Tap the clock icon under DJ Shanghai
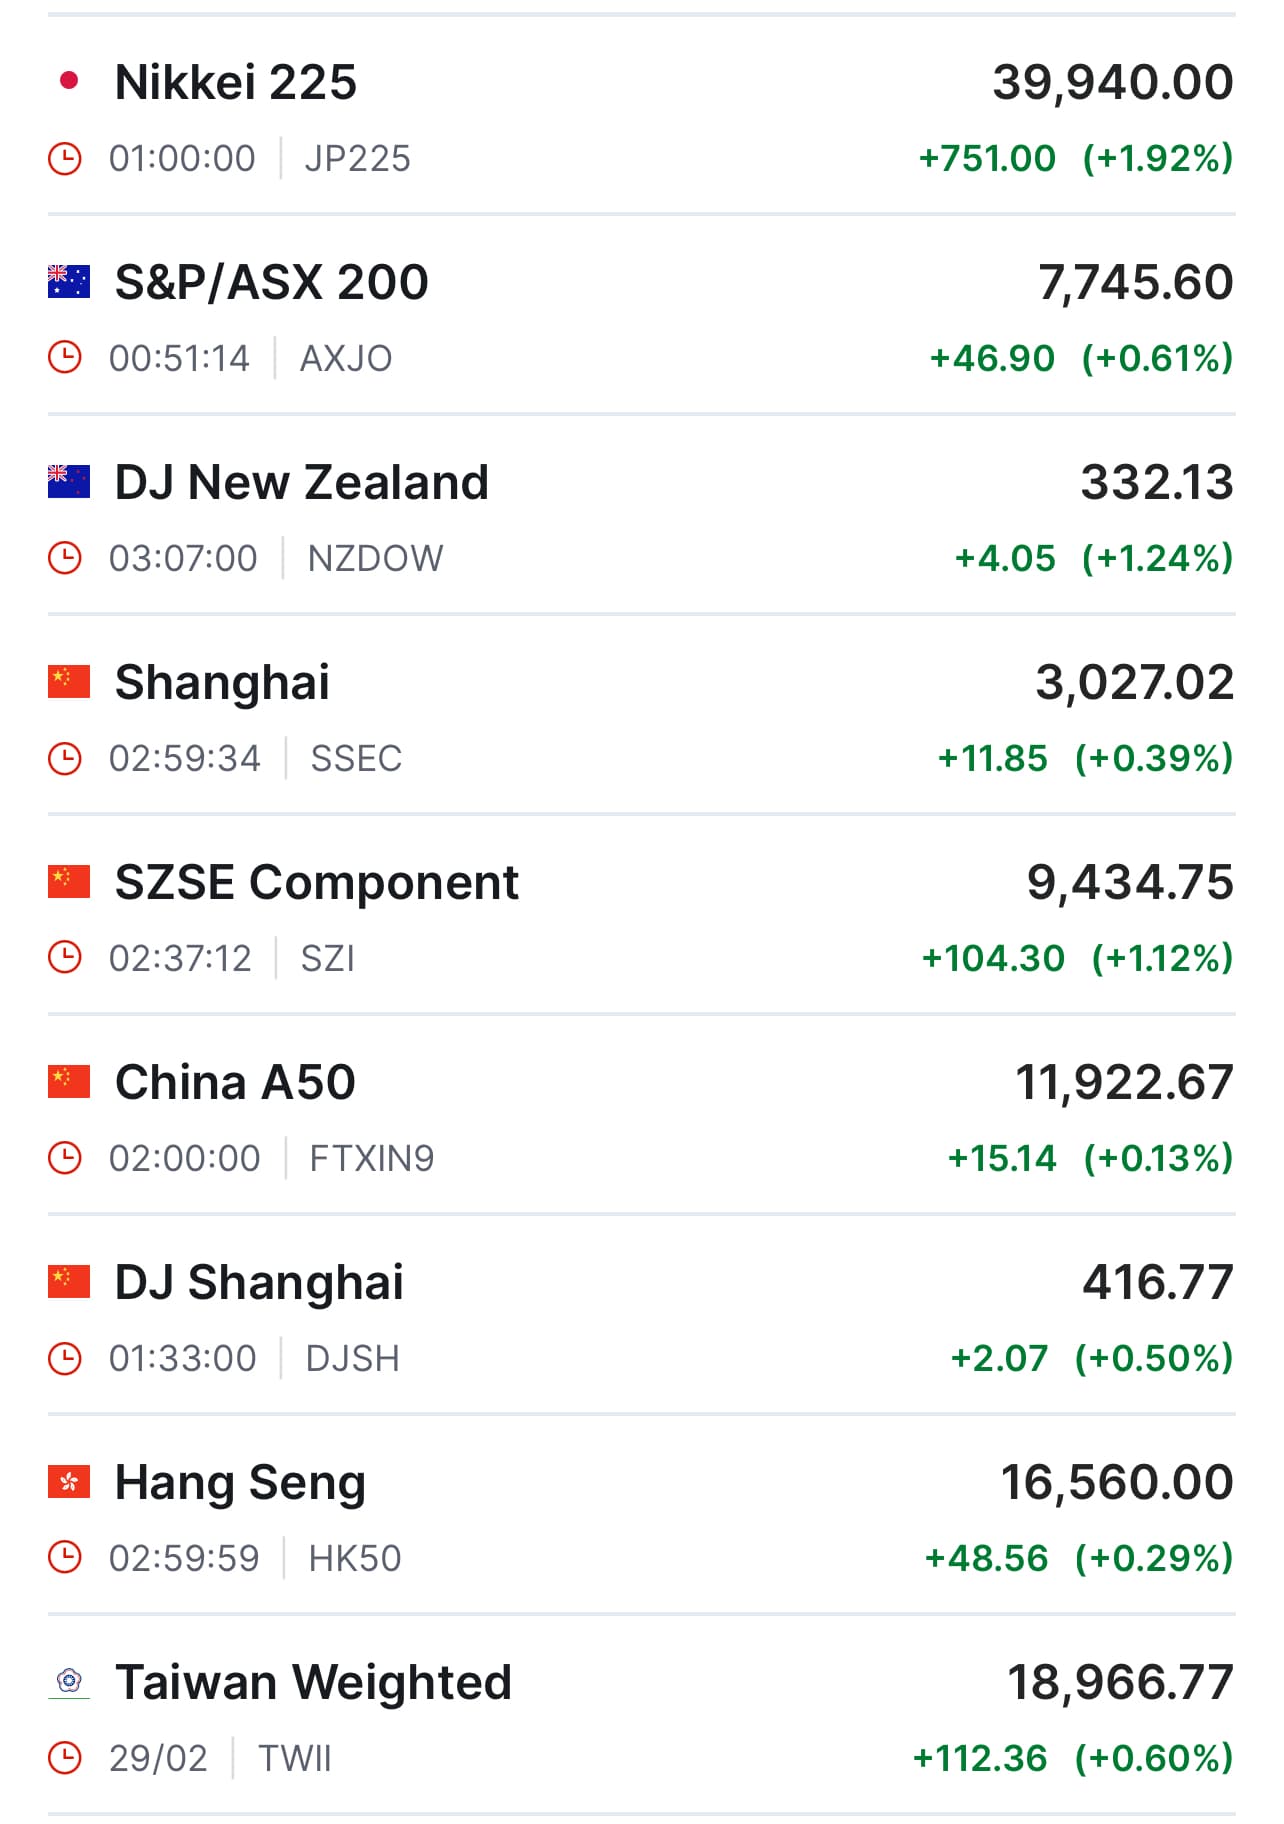 (x=65, y=1358)
